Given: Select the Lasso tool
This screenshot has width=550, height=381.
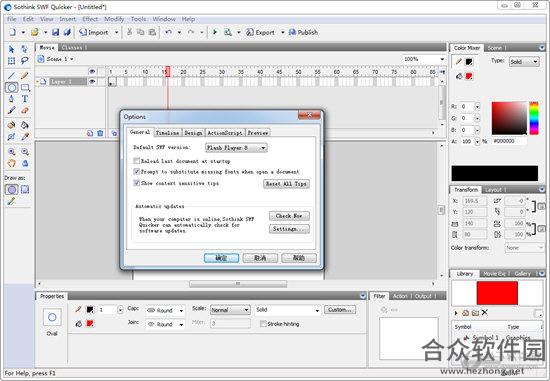Looking at the screenshot, I should tap(25, 61).
